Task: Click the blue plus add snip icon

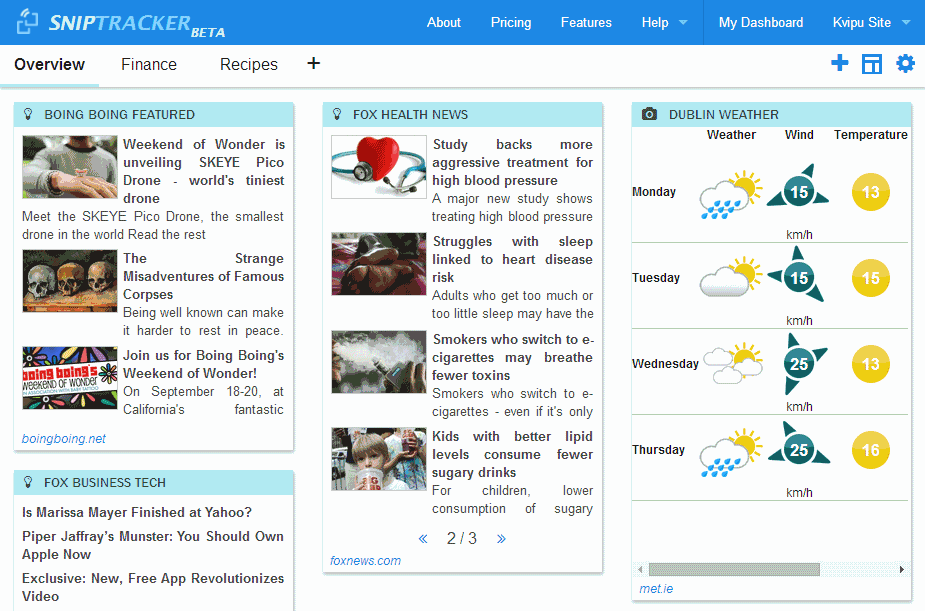Action: click(839, 63)
